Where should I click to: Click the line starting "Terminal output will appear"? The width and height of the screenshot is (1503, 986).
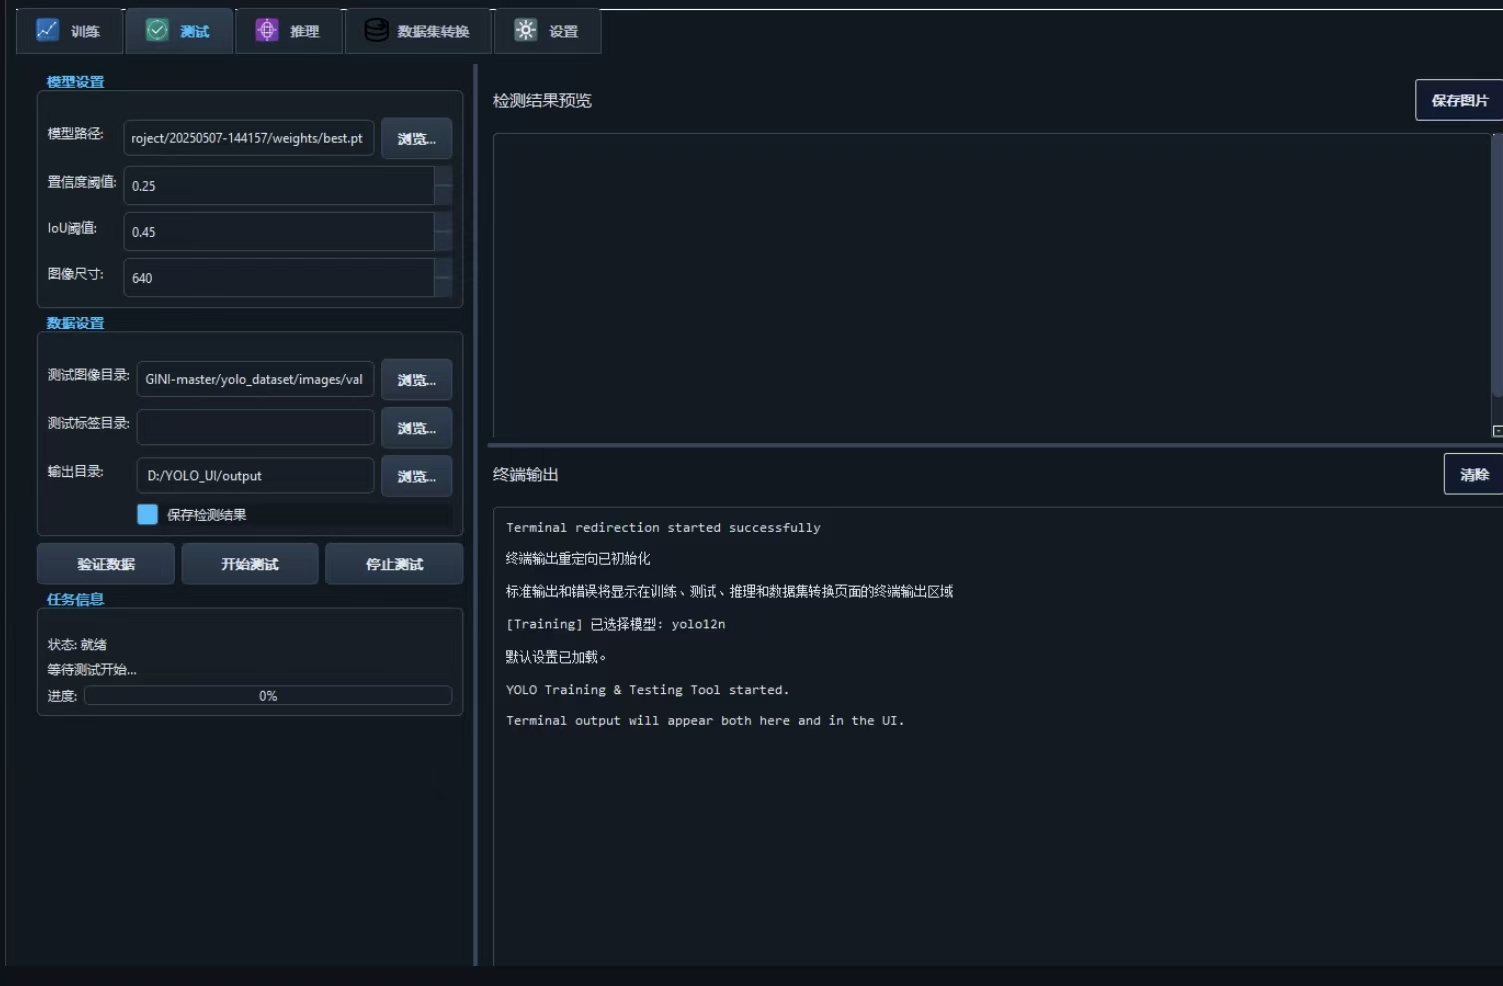705,720
